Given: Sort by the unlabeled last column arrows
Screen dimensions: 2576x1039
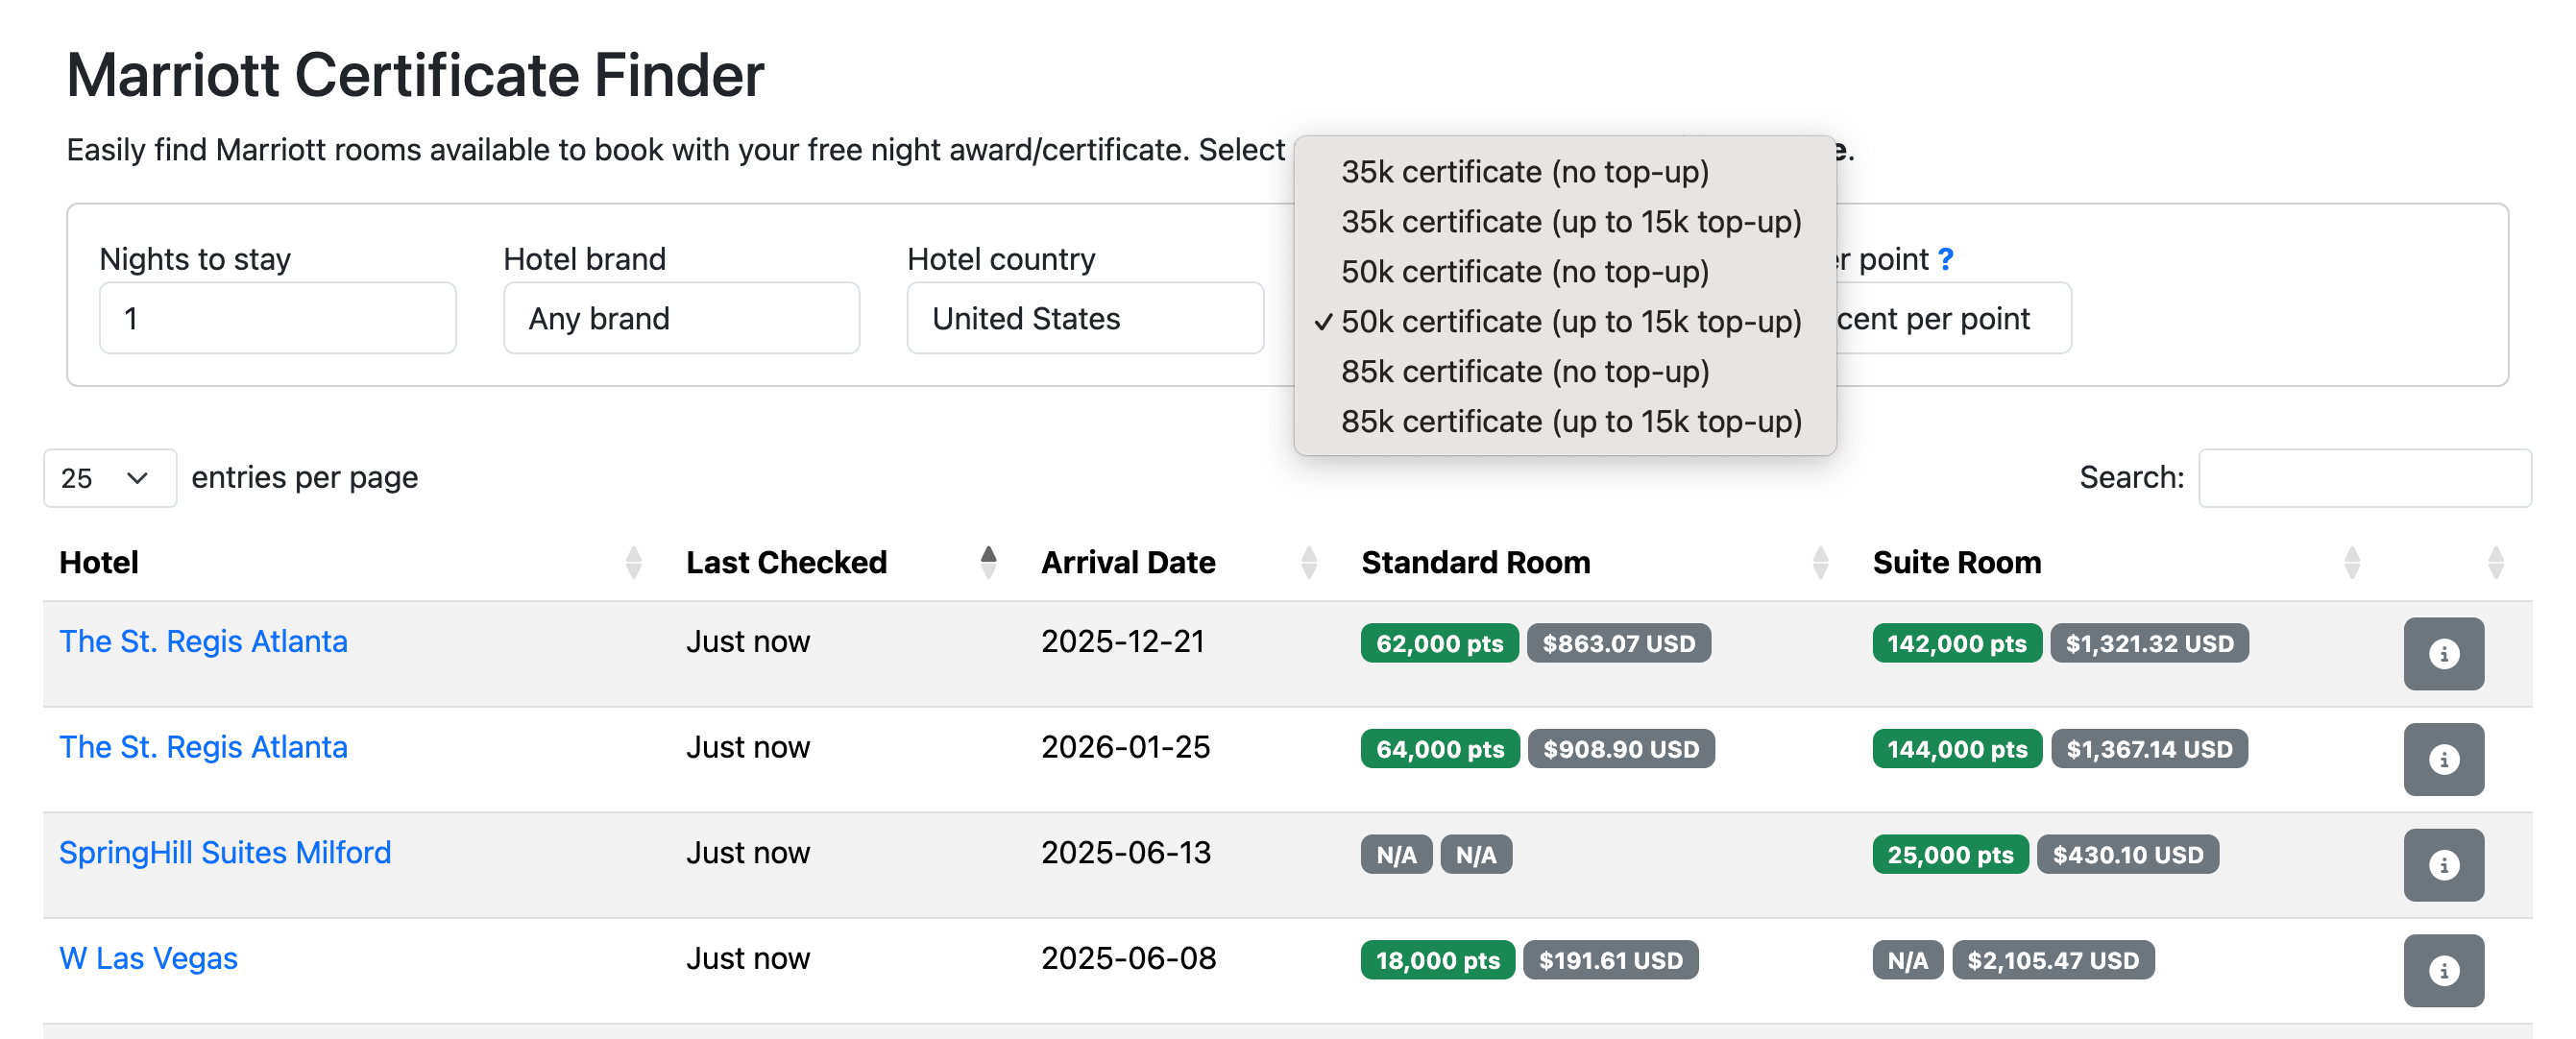Looking at the screenshot, I should [2495, 562].
